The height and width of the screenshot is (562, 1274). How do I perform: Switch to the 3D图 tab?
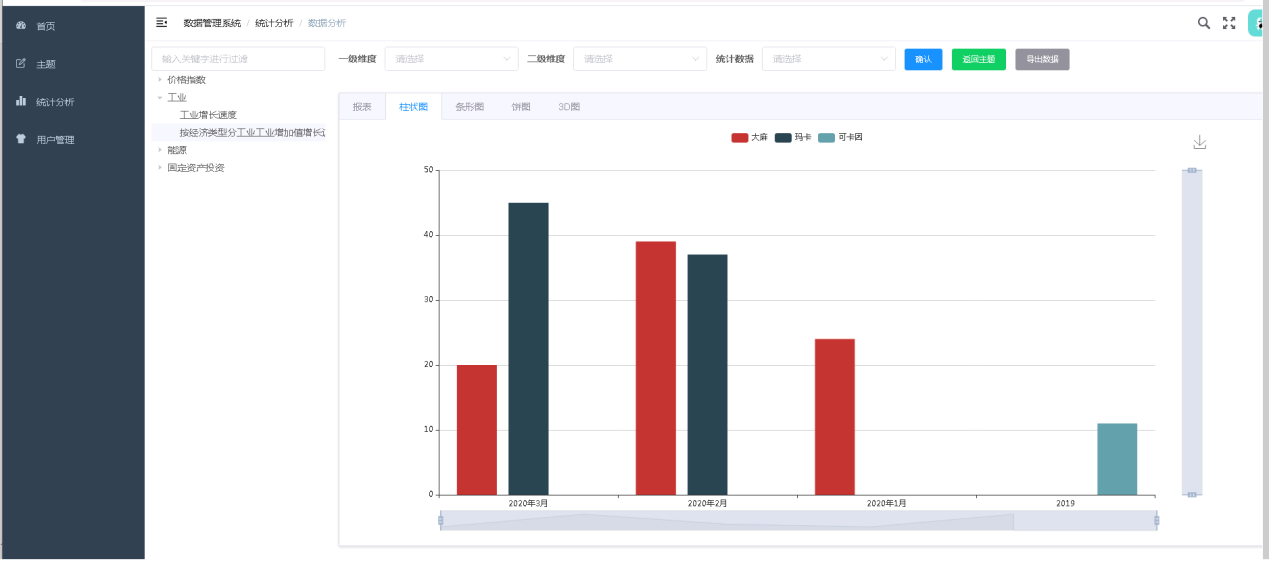point(569,106)
